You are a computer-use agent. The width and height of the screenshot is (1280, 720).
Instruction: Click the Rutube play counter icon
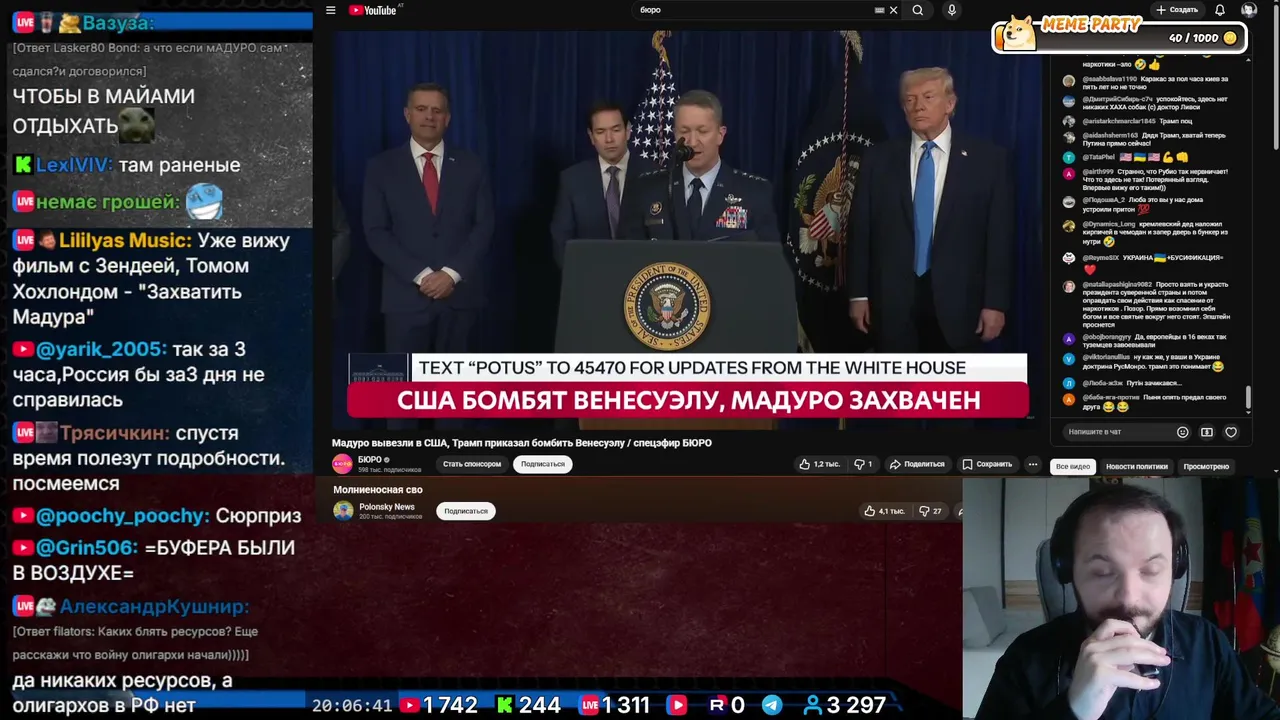[x=677, y=705]
